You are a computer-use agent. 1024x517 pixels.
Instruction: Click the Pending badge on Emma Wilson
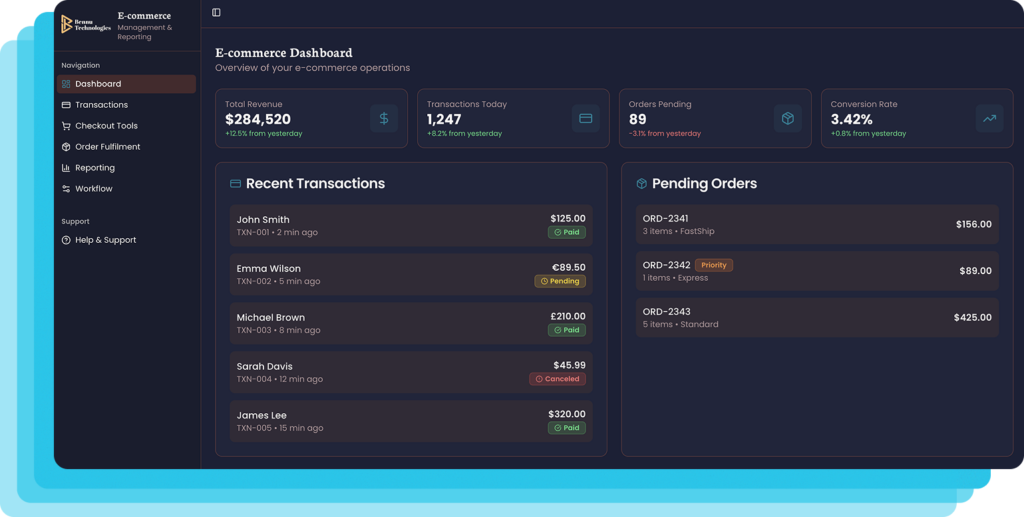560,281
